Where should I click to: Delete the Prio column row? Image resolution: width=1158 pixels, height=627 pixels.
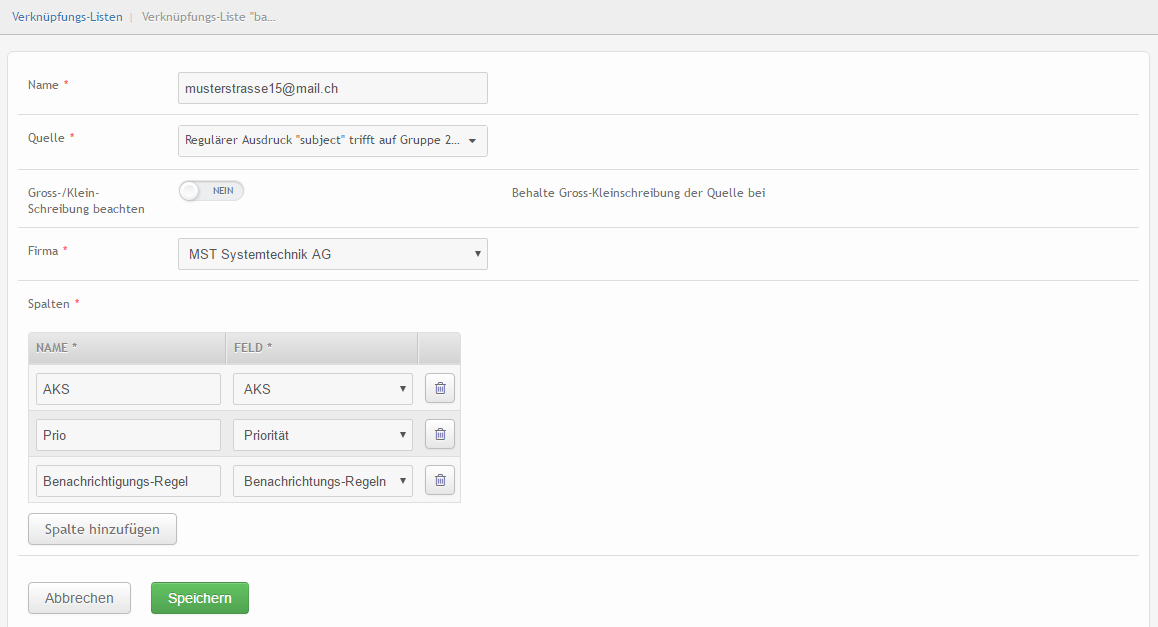[440, 434]
